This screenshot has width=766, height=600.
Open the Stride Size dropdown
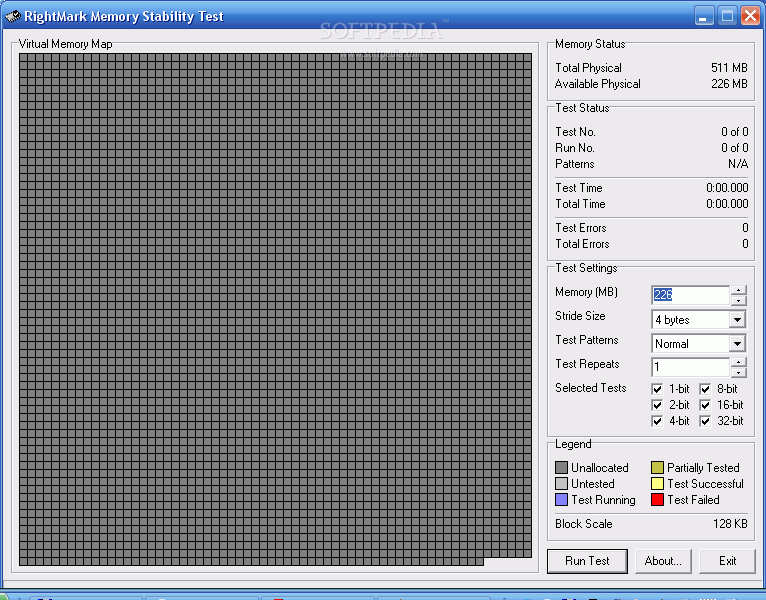737,320
